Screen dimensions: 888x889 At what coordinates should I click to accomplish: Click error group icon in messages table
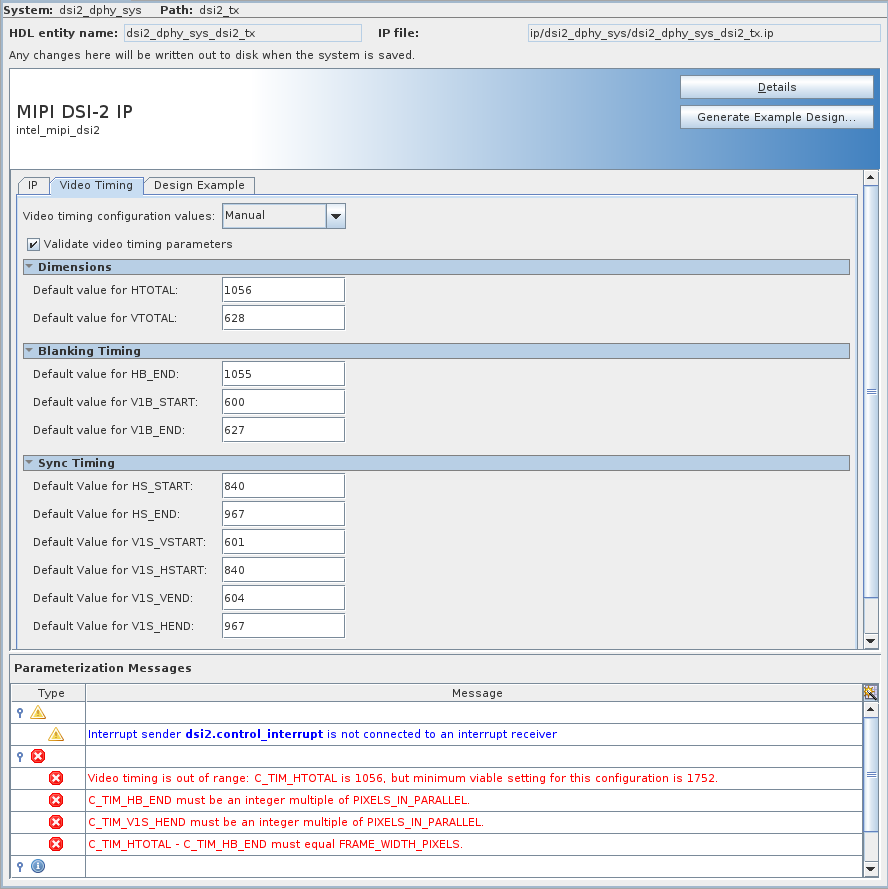tap(38, 756)
